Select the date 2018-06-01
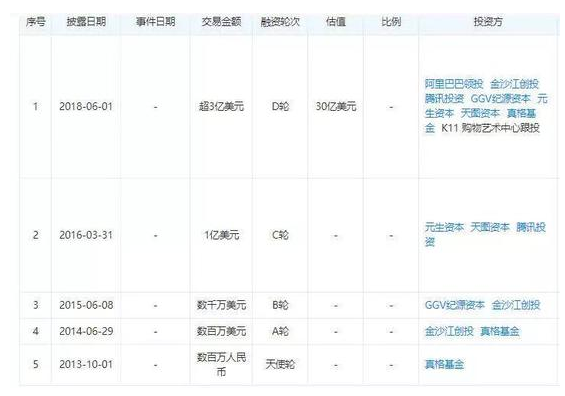The image size is (565, 396). pos(86,106)
